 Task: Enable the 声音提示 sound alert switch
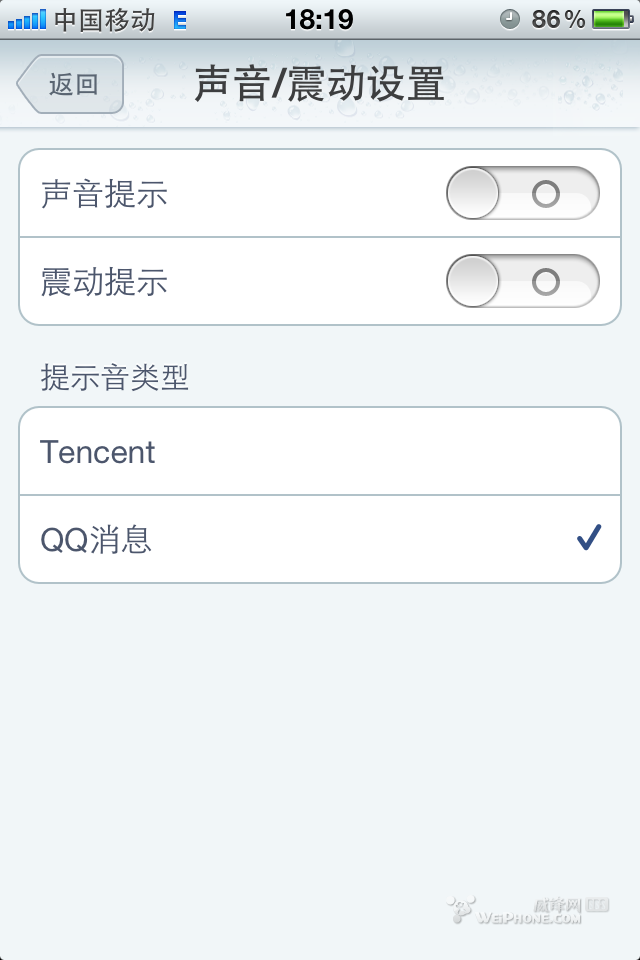point(524,192)
